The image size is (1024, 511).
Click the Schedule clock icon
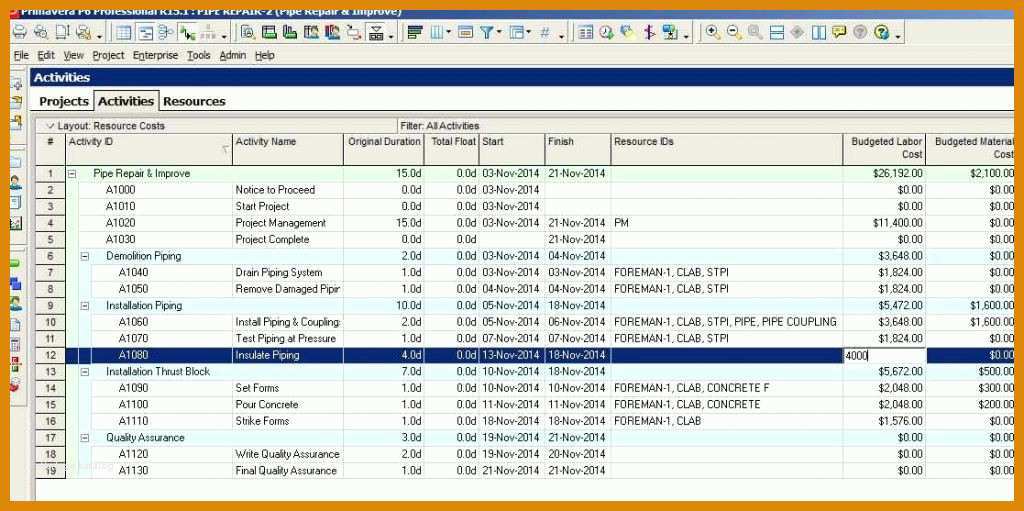pyautogui.click(x=607, y=32)
